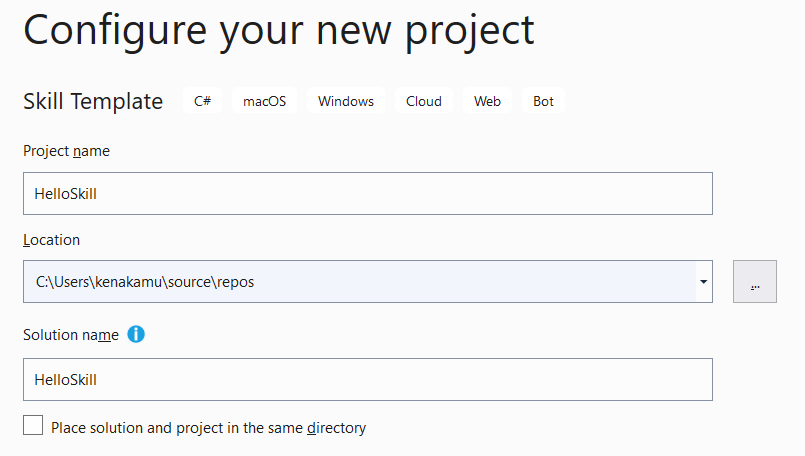Expand the Location dropdown arrow
This screenshot has width=805, height=456.
pyautogui.click(x=704, y=282)
